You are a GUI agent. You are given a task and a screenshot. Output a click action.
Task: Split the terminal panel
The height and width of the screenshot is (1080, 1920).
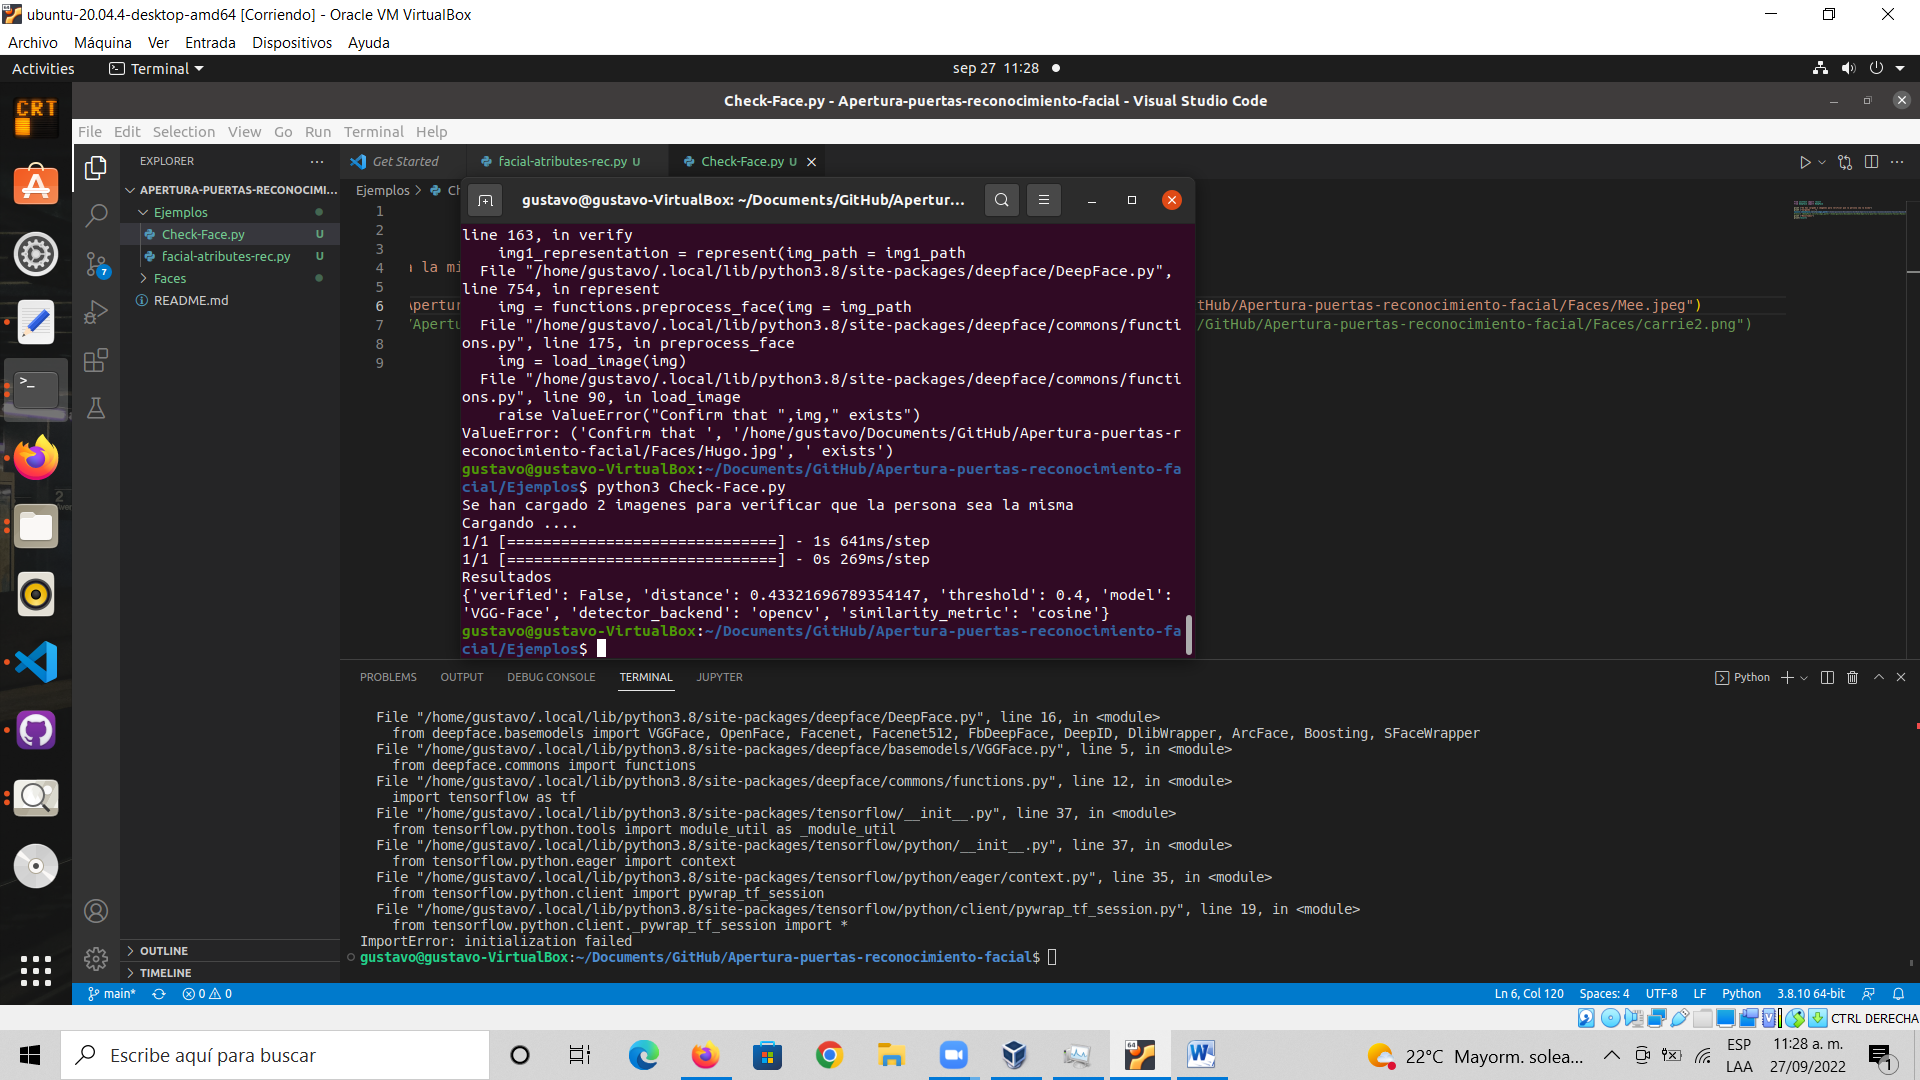1827,677
